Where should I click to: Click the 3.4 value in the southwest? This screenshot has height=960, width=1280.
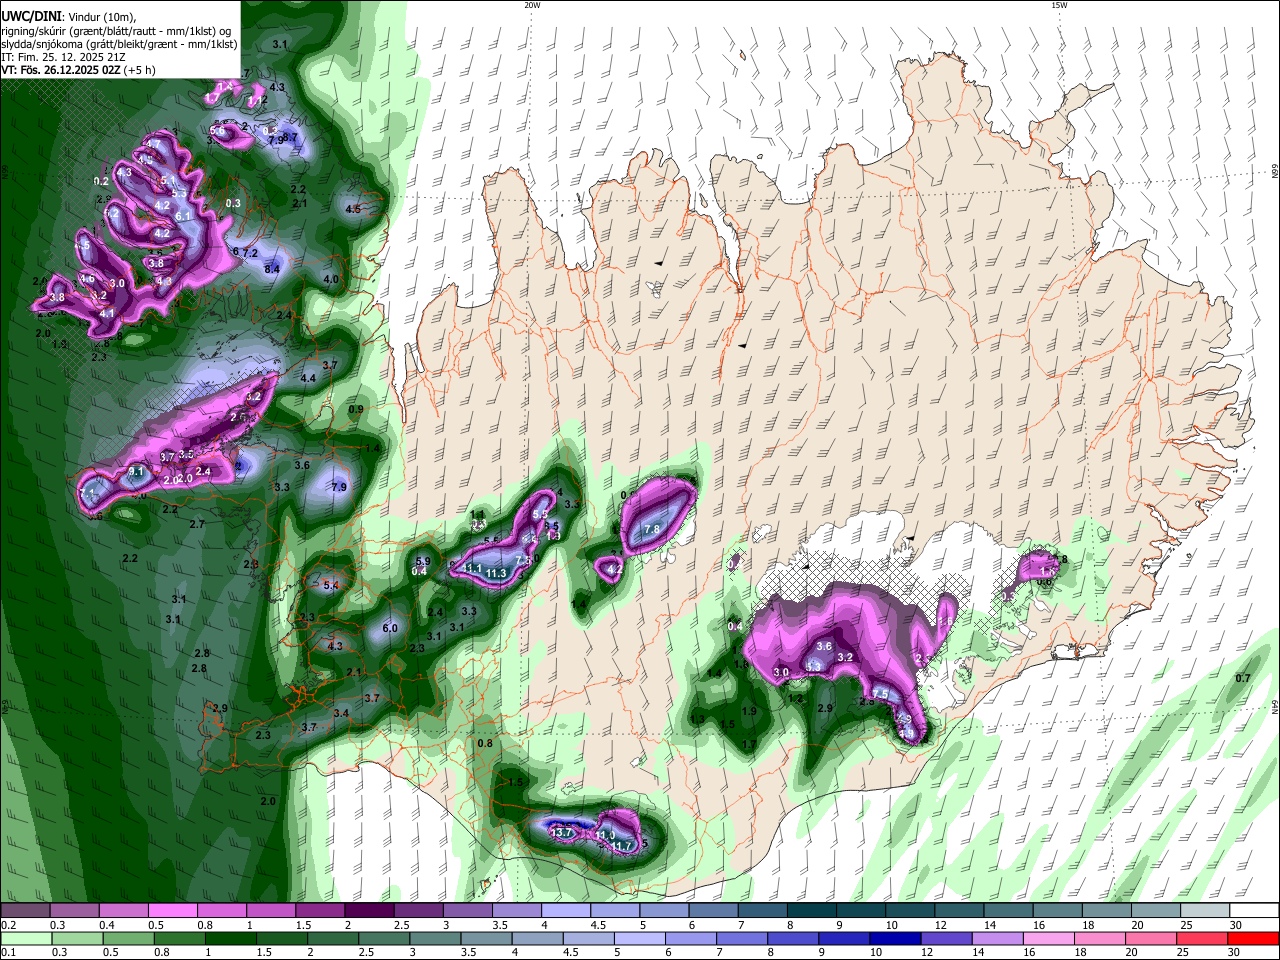click(x=342, y=713)
